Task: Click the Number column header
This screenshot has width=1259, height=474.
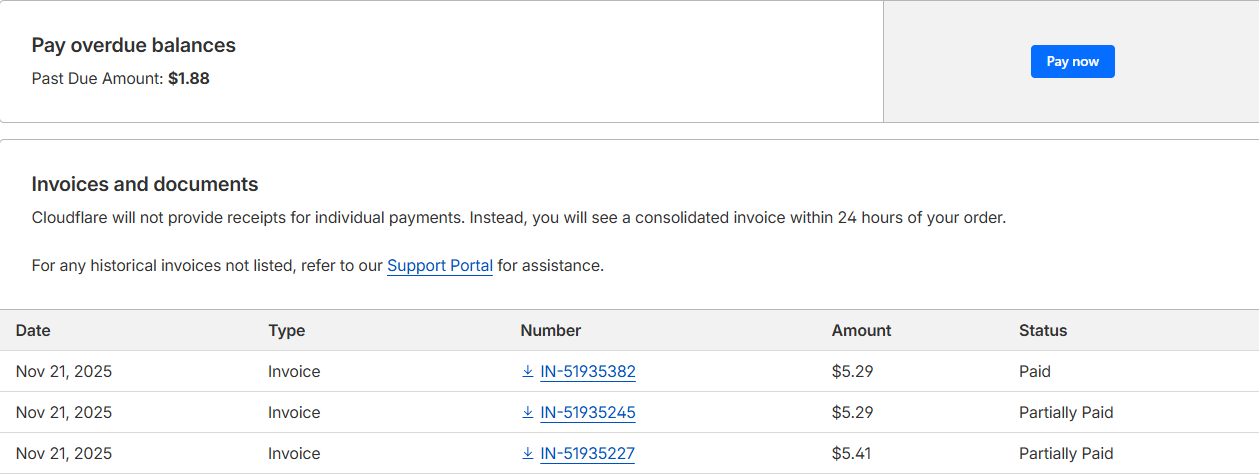Action: pyautogui.click(x=550, y=331)
